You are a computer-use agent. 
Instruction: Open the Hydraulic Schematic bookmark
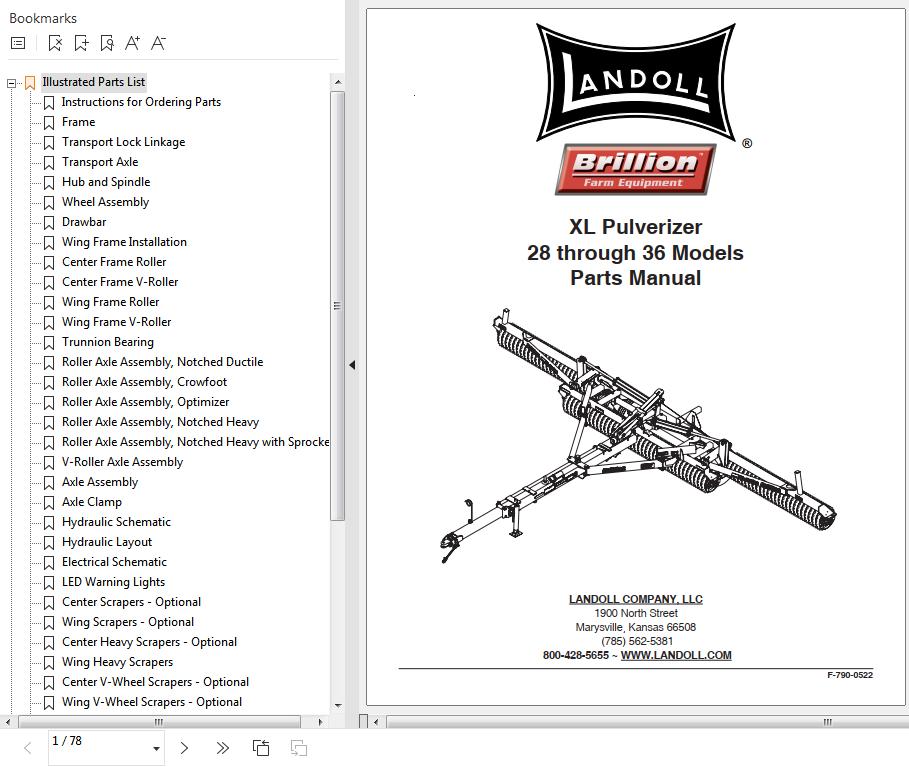click(x=116, y=522)
